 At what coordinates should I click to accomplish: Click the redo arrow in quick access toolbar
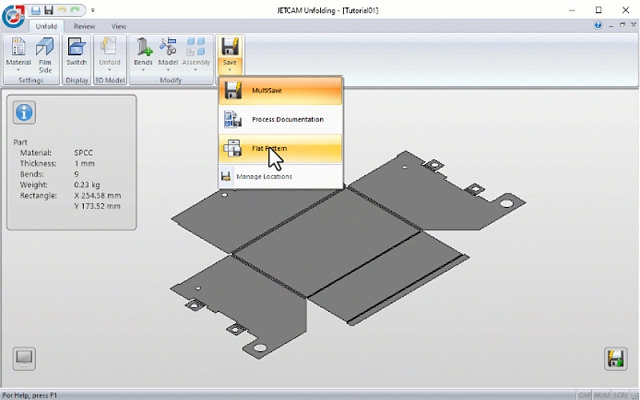[75, 10]
